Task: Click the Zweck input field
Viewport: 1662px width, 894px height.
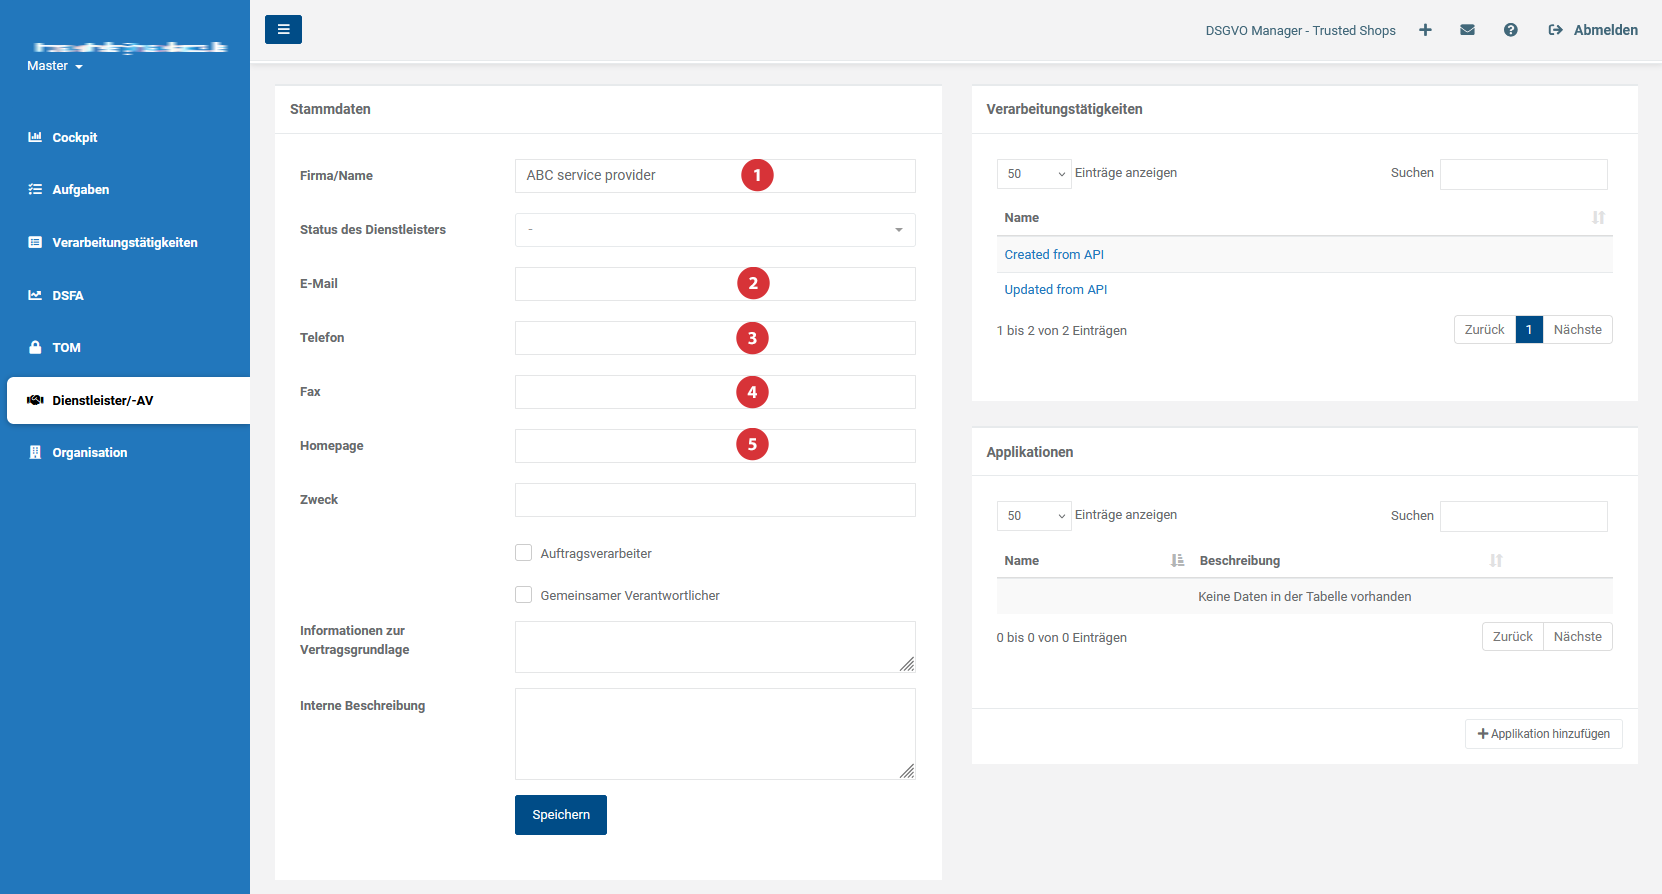Action: [x=715, y=500]
